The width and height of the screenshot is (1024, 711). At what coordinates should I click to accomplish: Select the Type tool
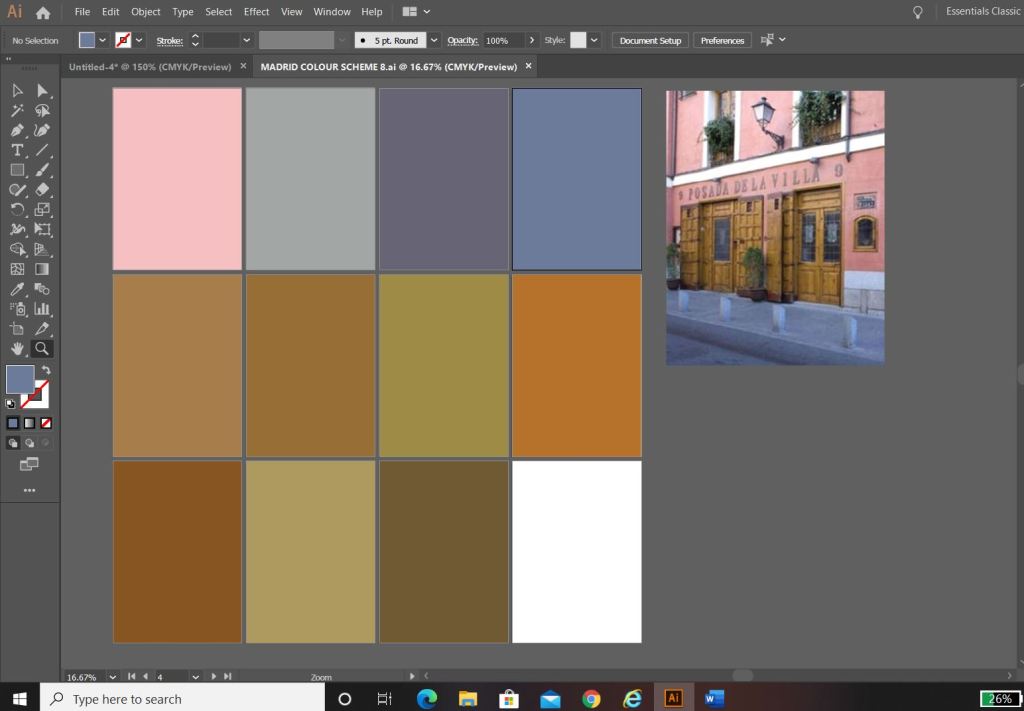17,150
